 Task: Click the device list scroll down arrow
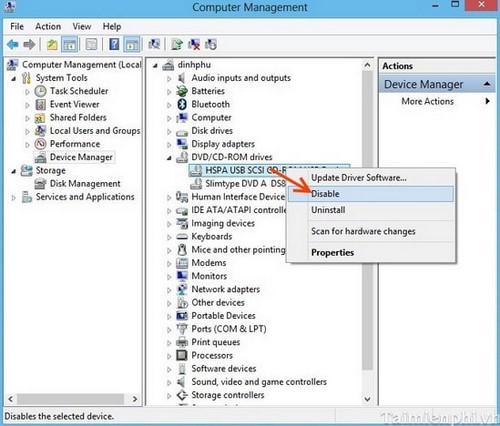[367, 399]
